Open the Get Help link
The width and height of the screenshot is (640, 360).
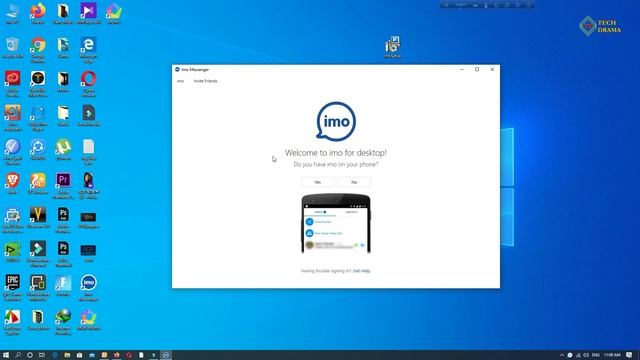point(361,271)
